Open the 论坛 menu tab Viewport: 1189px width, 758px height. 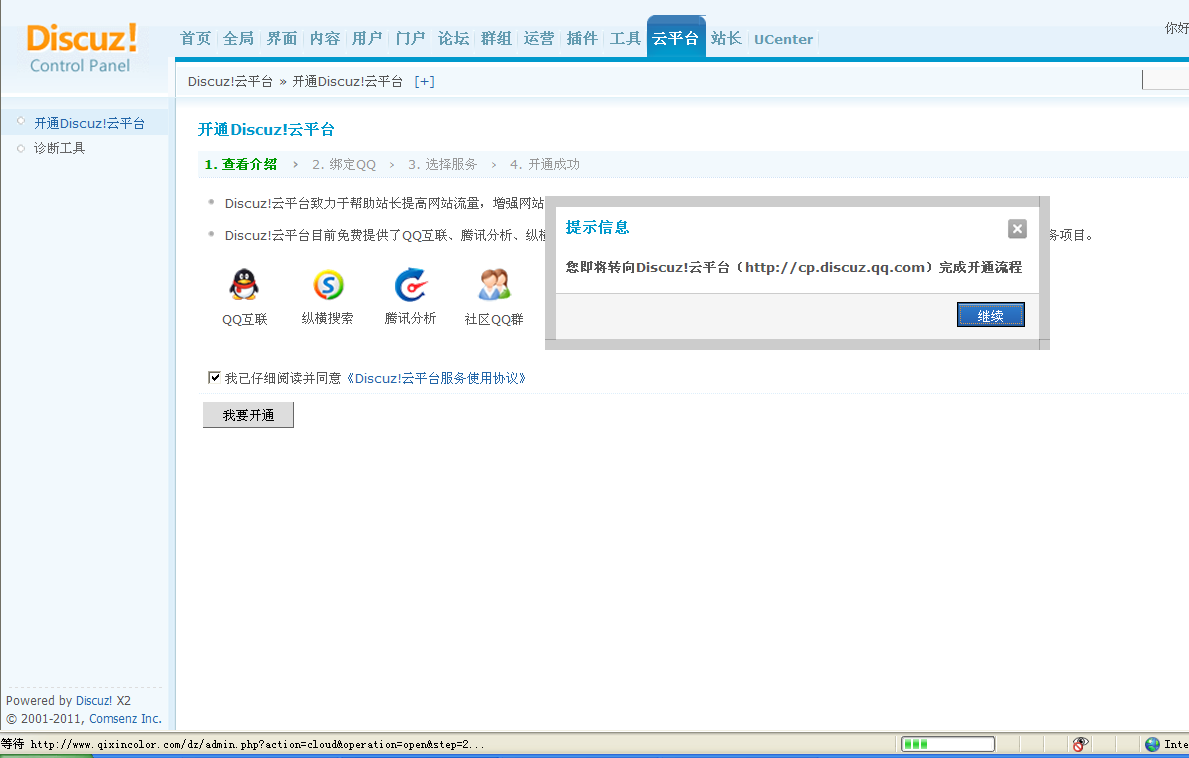[453, 39]
